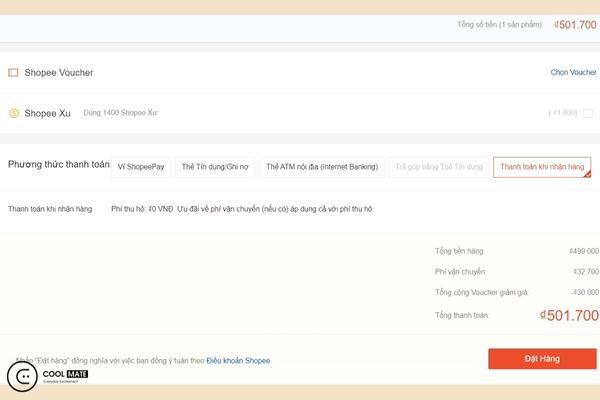Screen dimensions: 600x400
Task: Choose Thẻ Tín dụng/Ghi nợ payment option
Action: tap(215, 167)
